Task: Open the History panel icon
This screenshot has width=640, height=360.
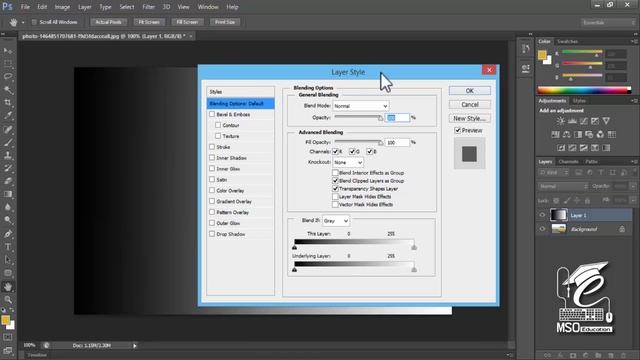Action: [x=526, y=49]
